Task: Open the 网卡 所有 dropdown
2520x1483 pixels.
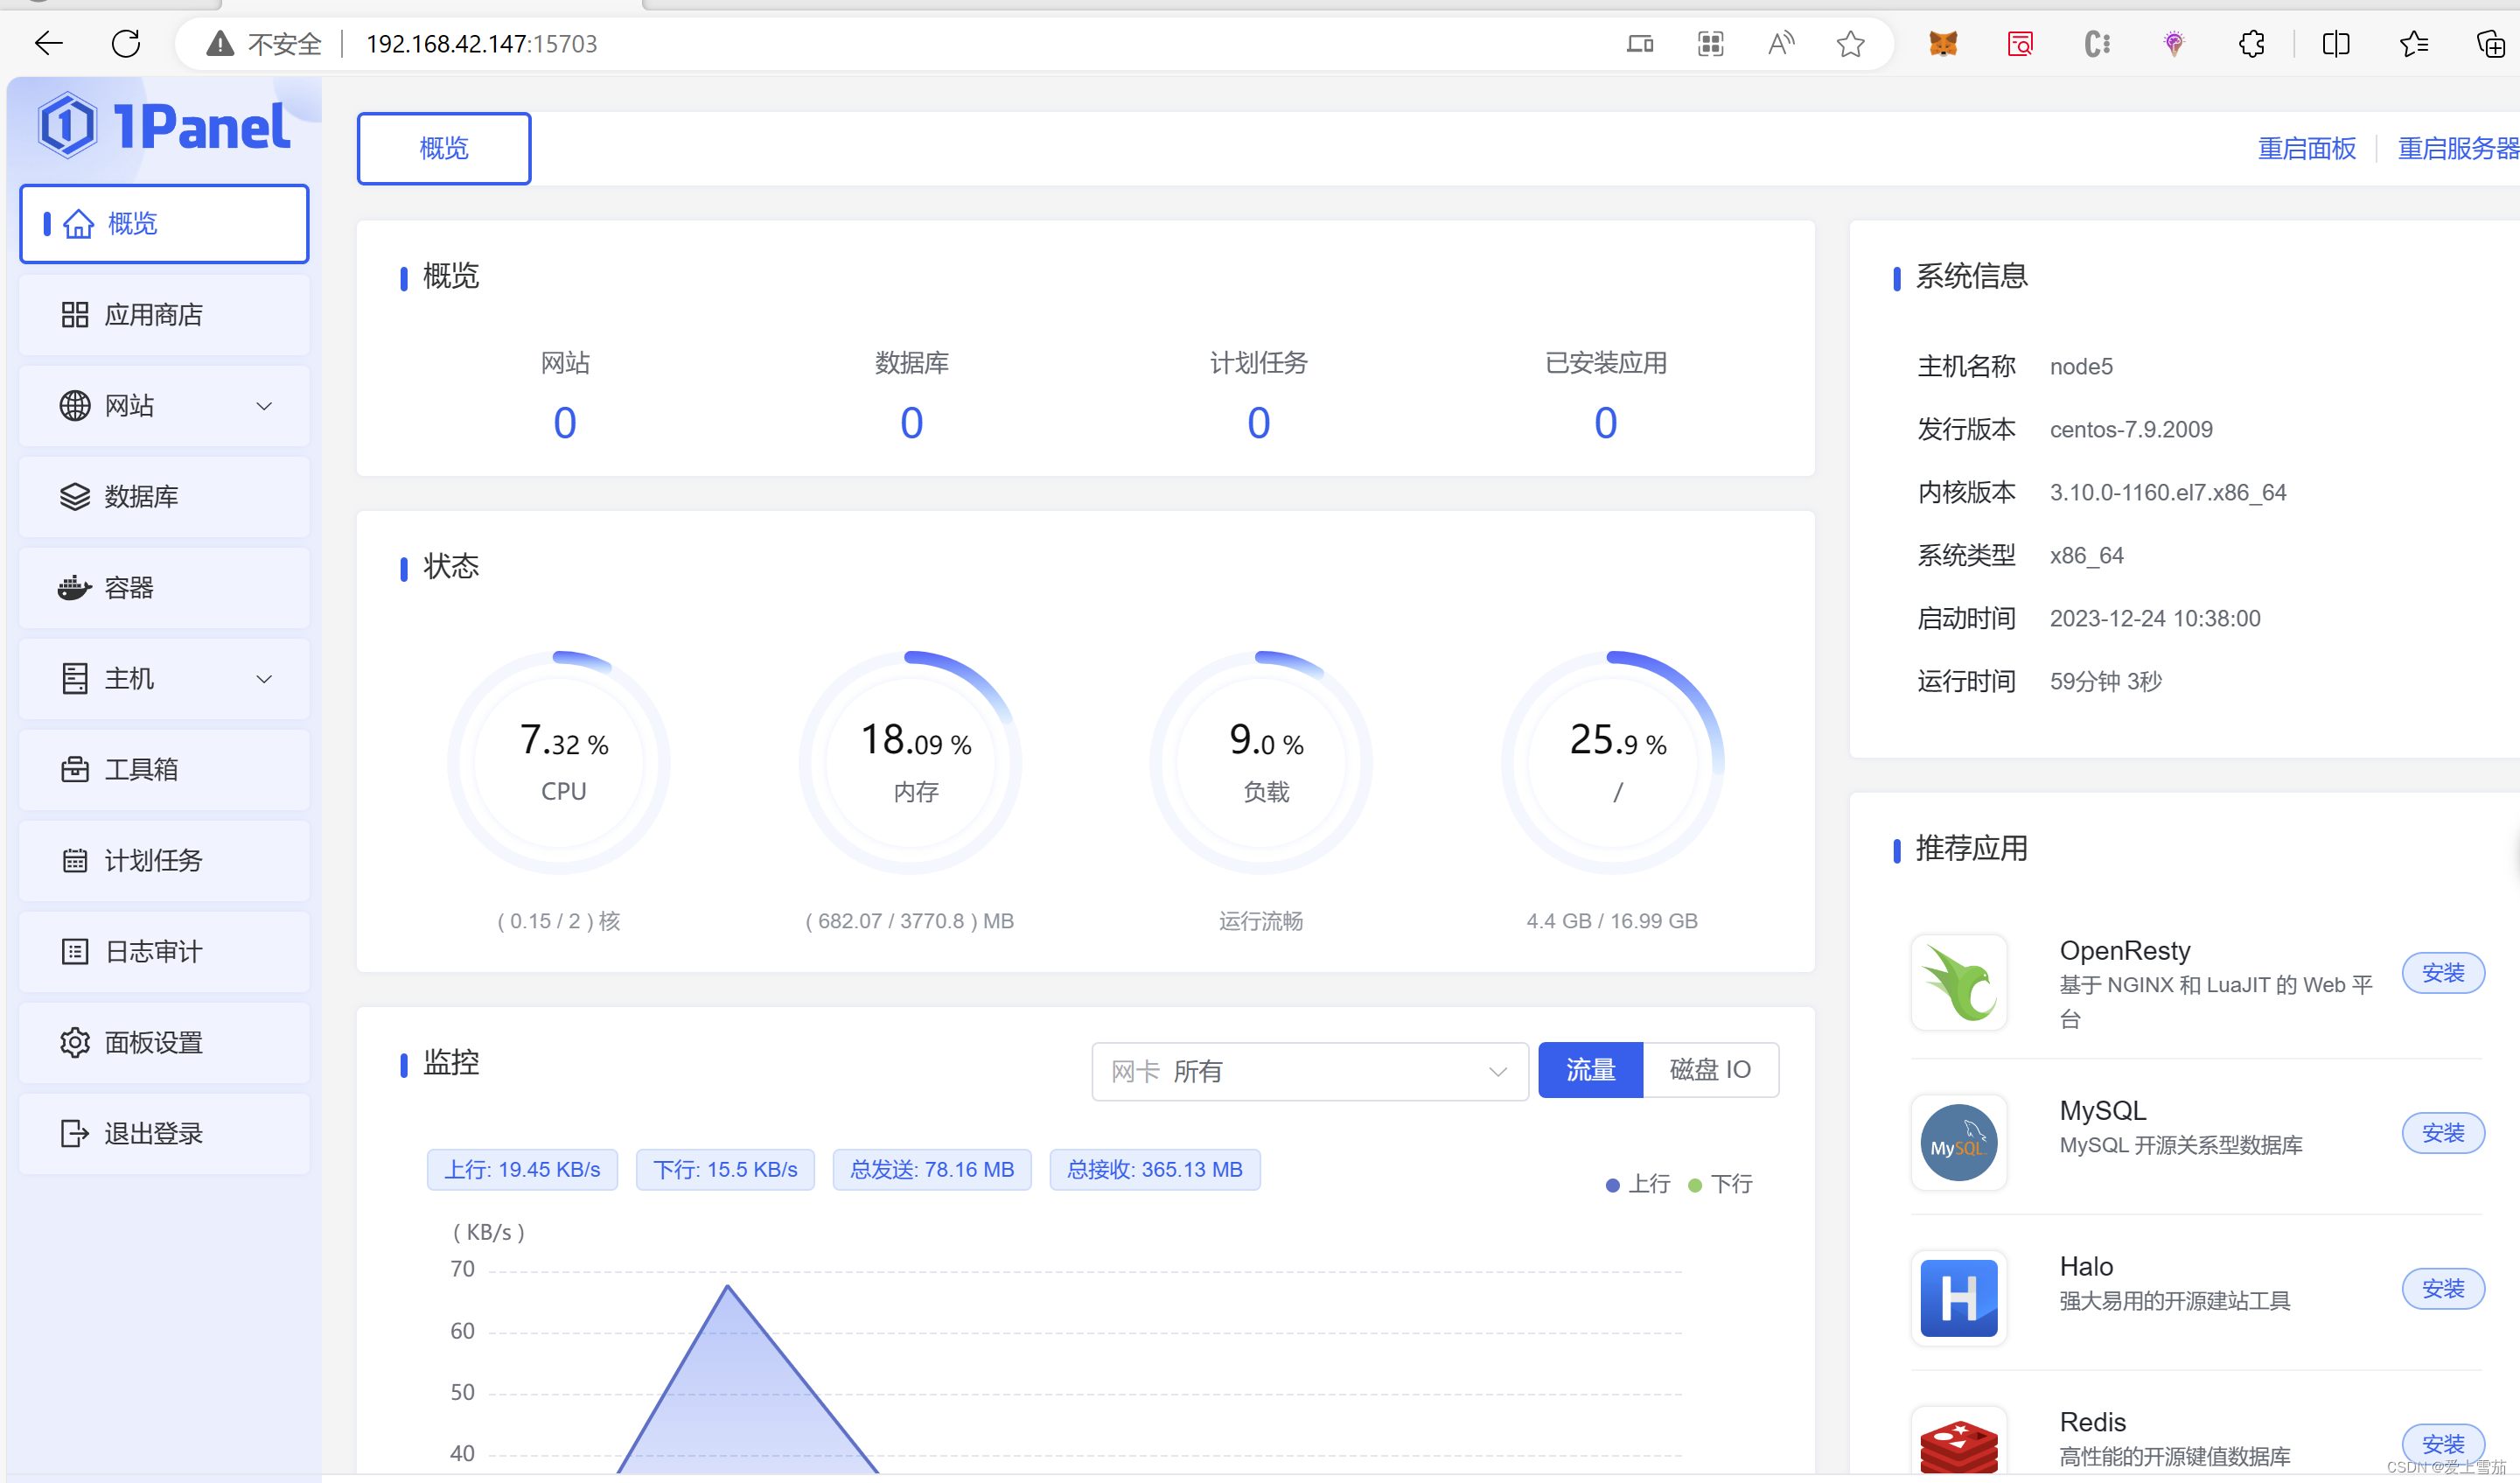Action: [x=1308, y=1071]
